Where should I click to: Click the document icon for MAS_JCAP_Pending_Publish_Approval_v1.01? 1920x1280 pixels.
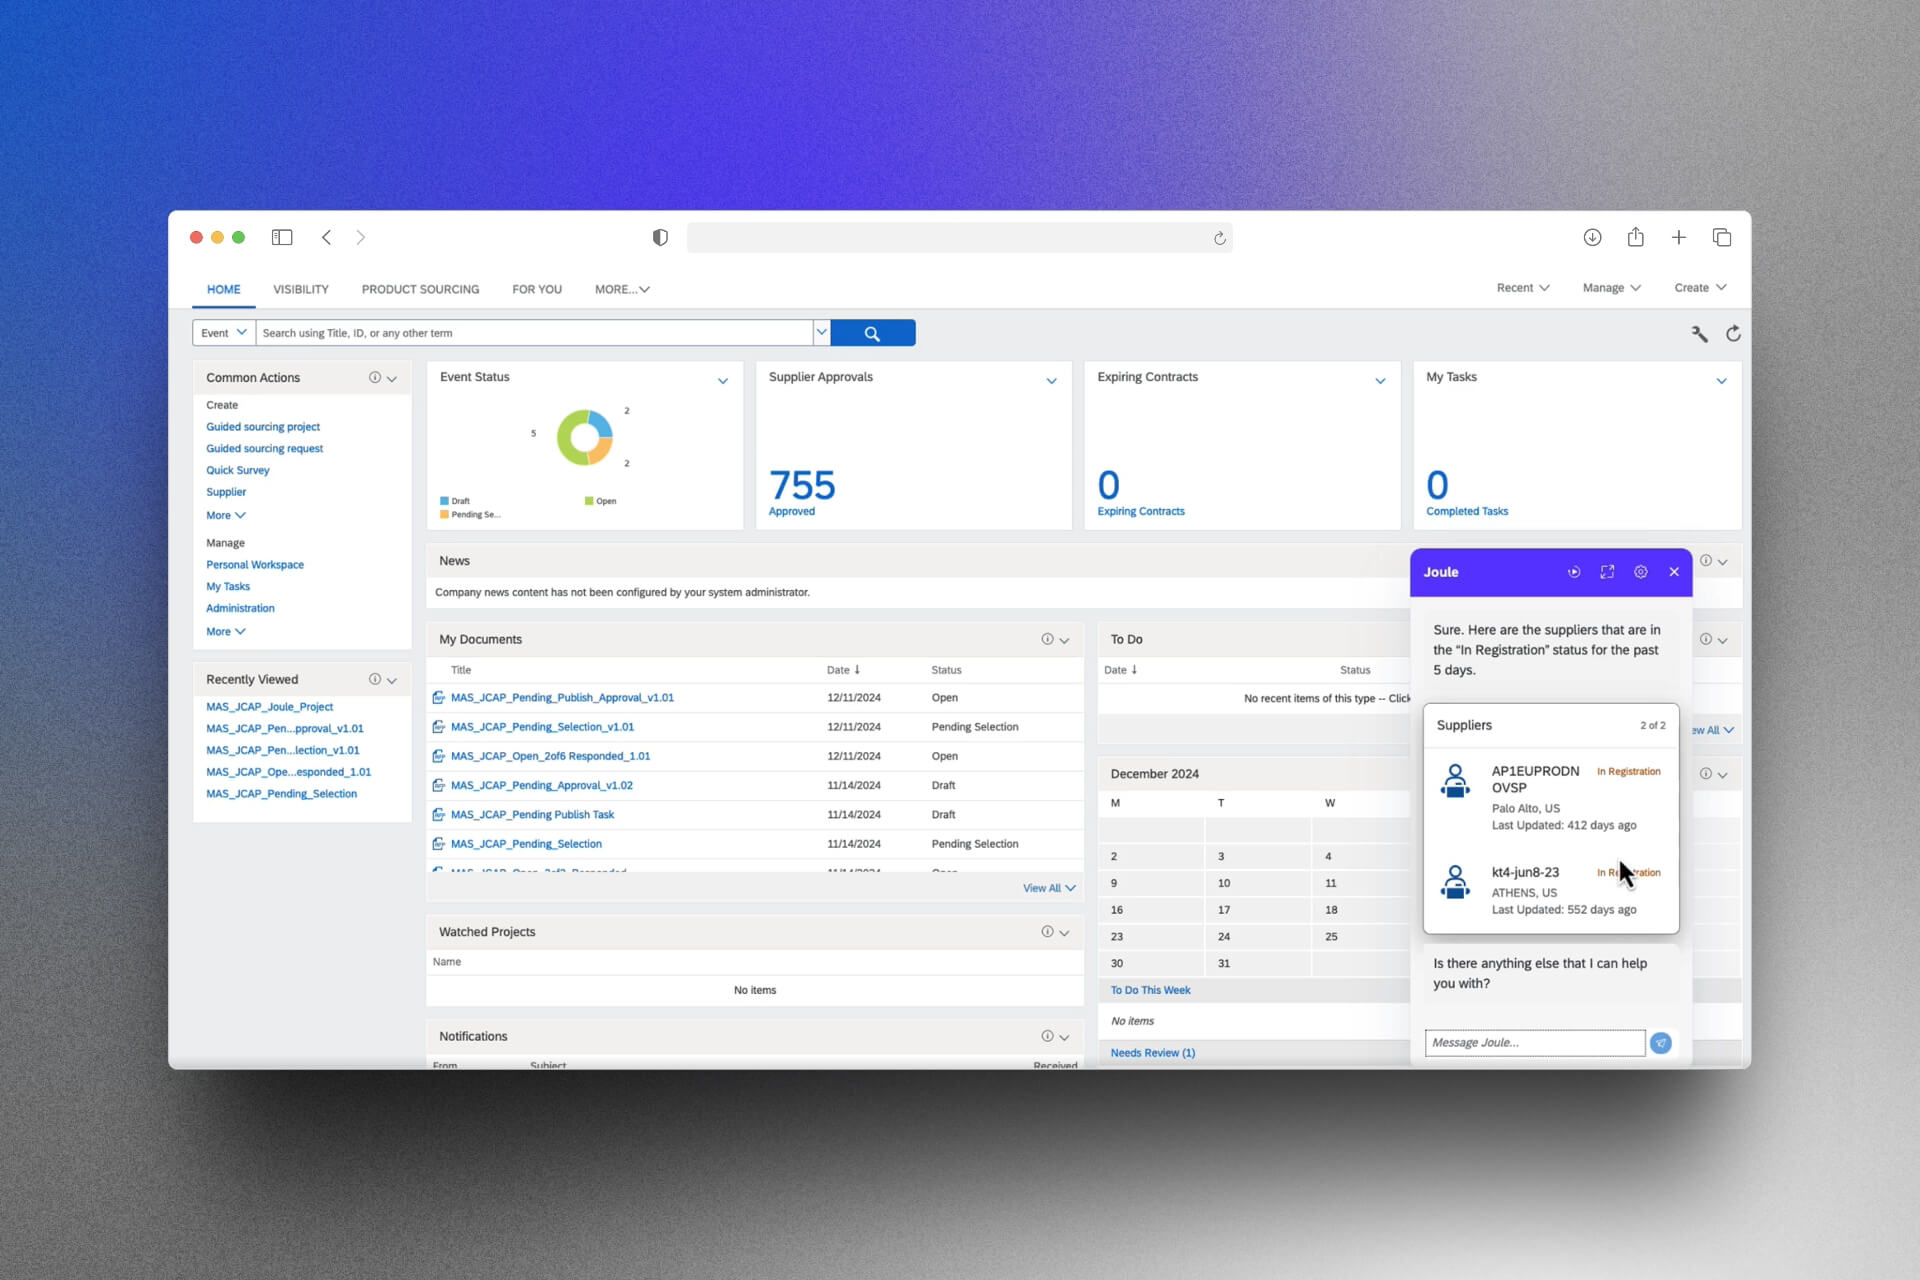coord(438,697)
